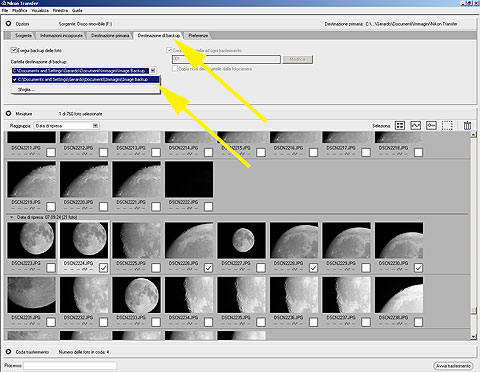Click the 'Sorgente: Disco rimovibile (F:)' text

coord(85,24)
